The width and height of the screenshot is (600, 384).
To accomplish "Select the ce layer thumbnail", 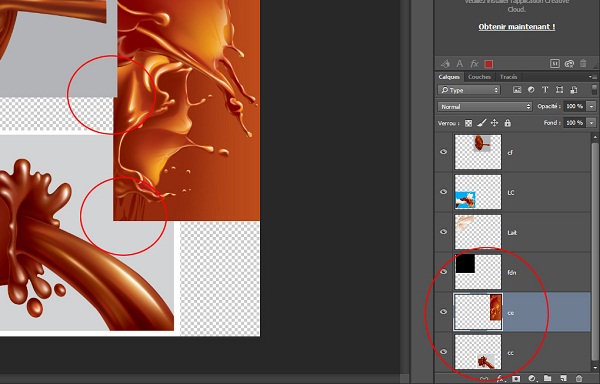I will click(x=478, y=312).
